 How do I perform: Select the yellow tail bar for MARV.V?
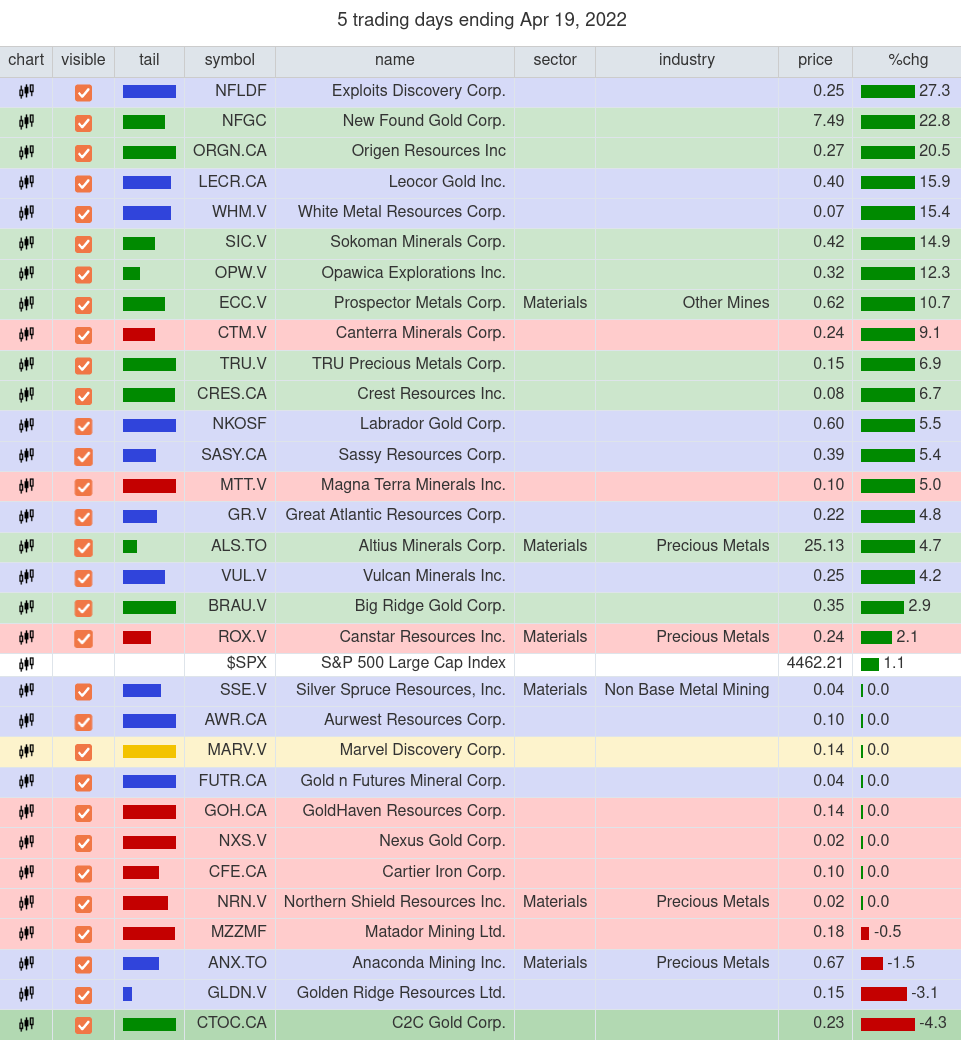tap(149, 751)
